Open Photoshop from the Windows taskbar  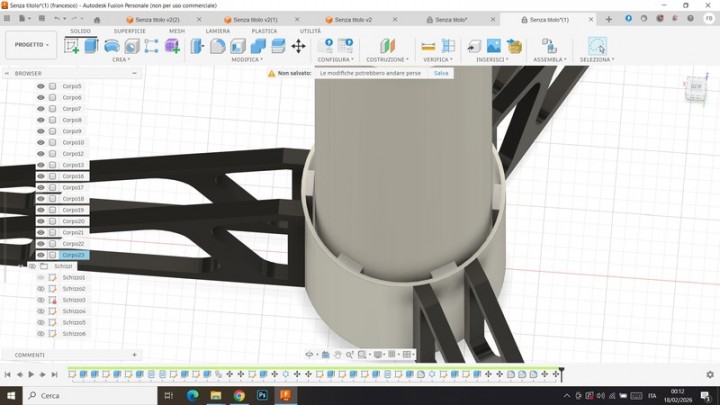click(262, 396)
